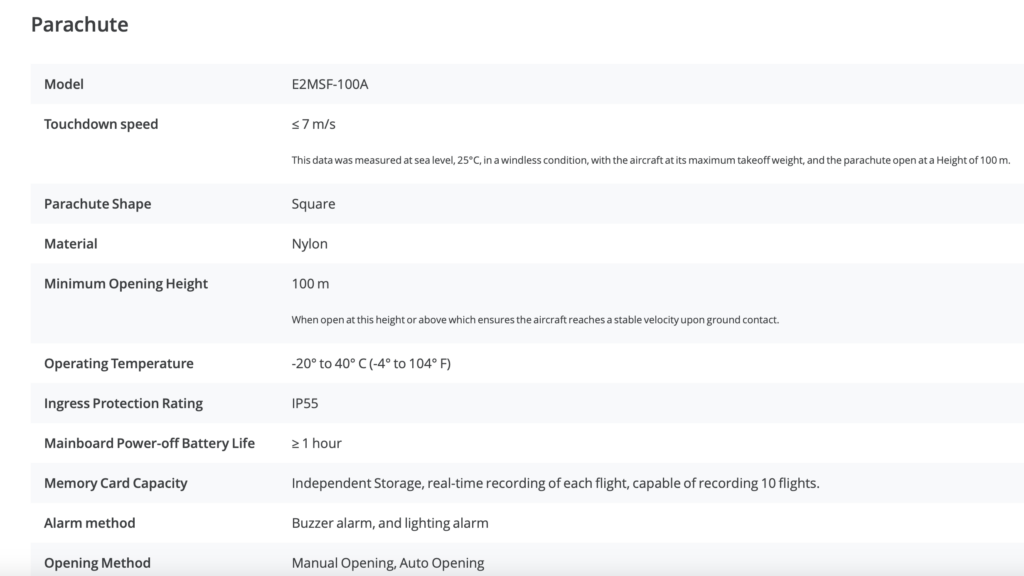Image resolution: width=1024 pixels, height=576 pixels.
Task: Click the stable velocity footnote text
Action: [535, 320]
